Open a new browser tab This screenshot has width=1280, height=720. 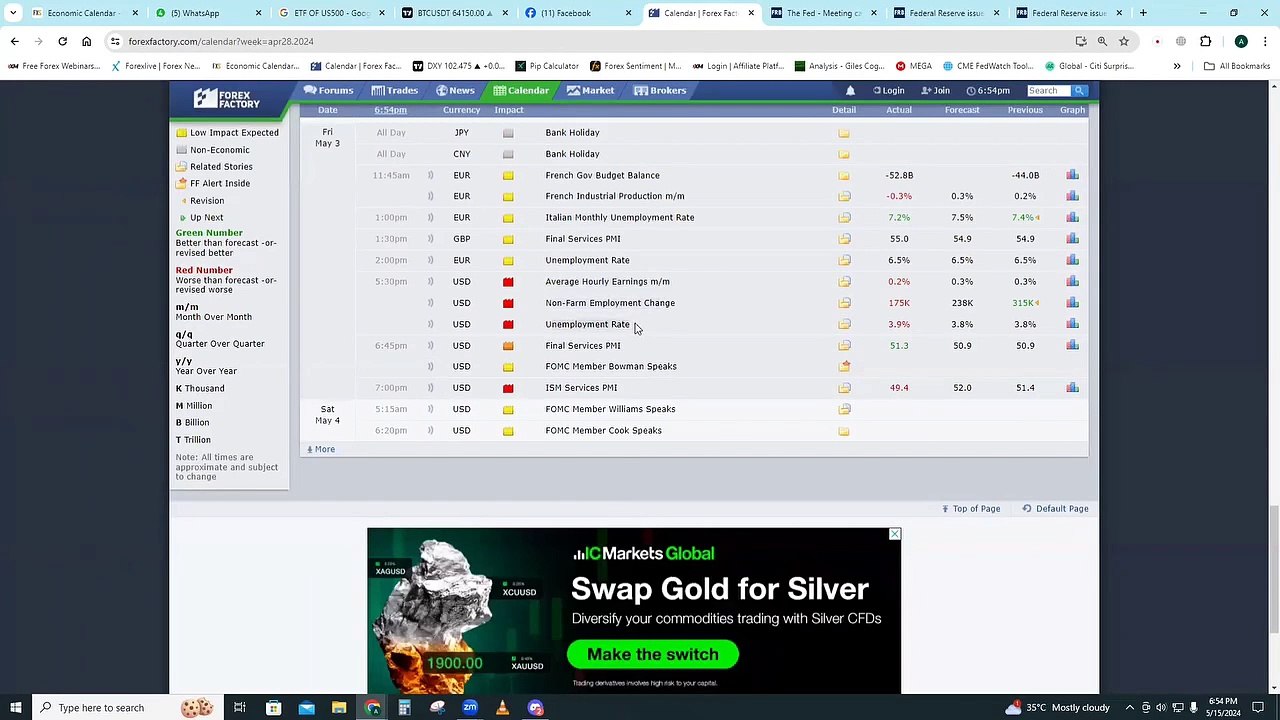[x=1143, y=13]
